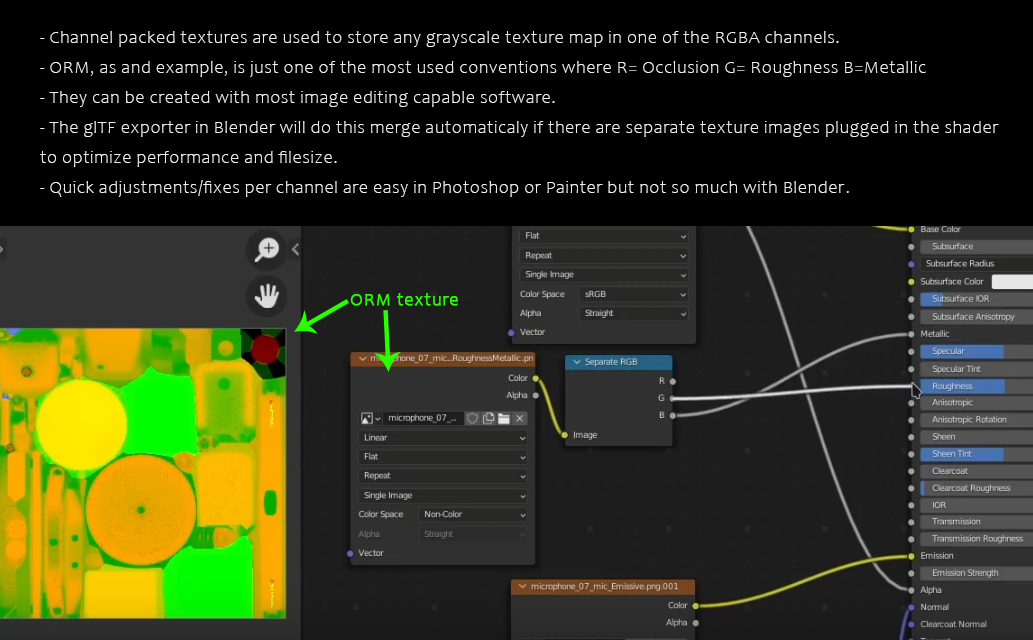Select the hand pan tool icon
This screenshot has height=640, width=1033.
click(x=267, y=295)
